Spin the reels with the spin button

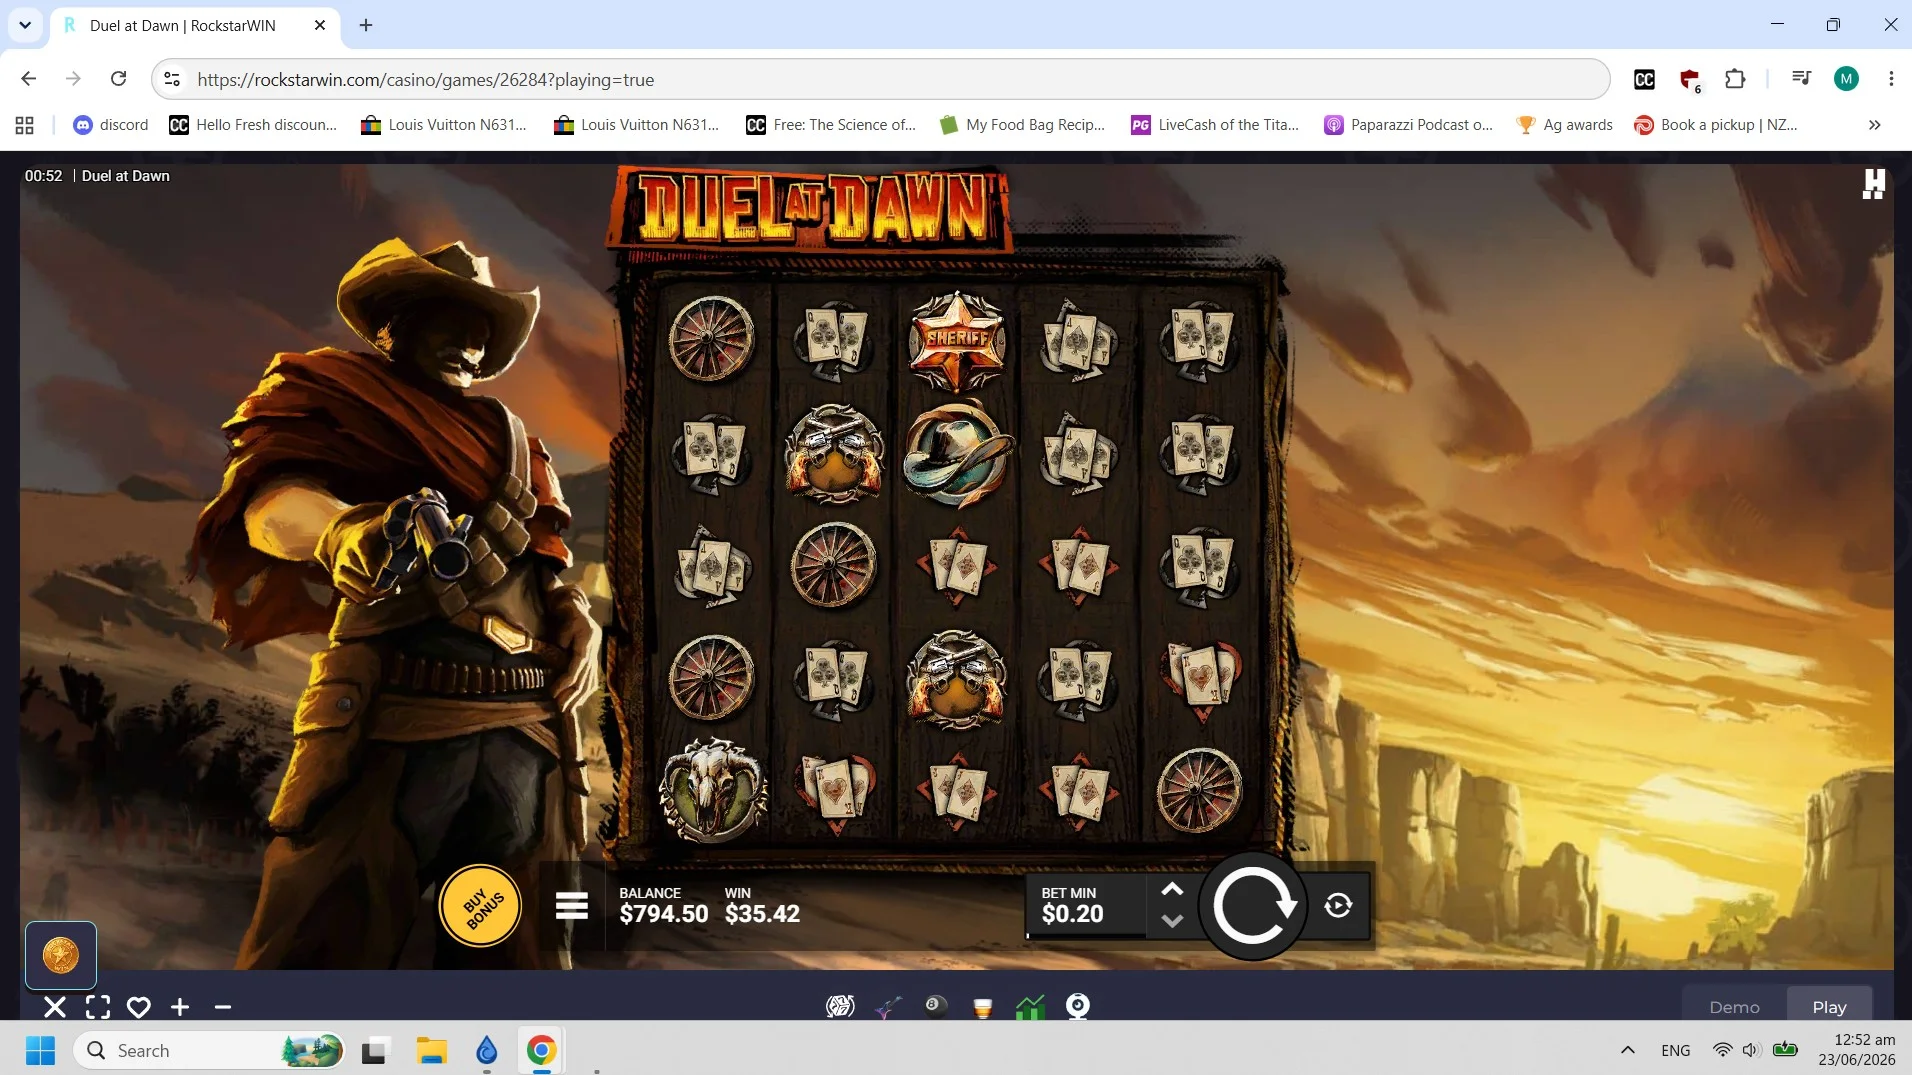[x=1253, y=906]
